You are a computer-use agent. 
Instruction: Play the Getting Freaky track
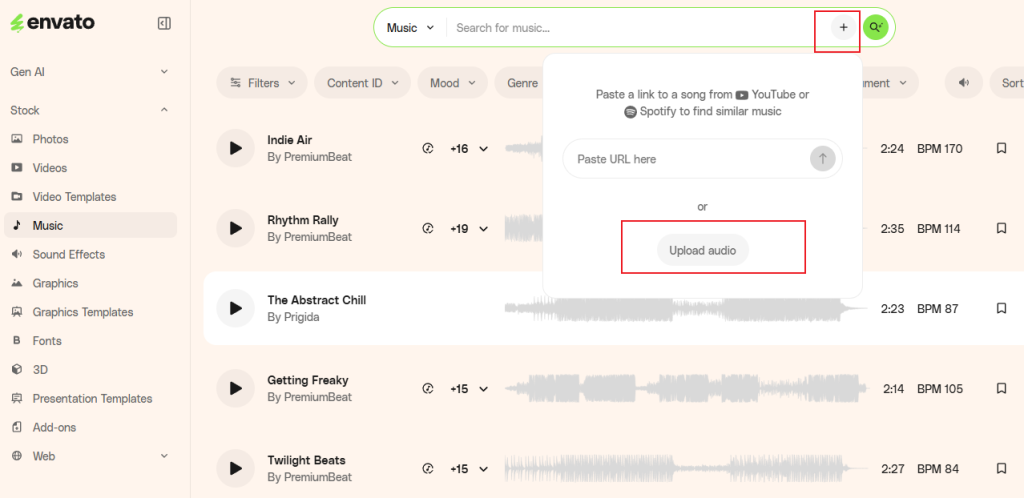coord(235,389)
